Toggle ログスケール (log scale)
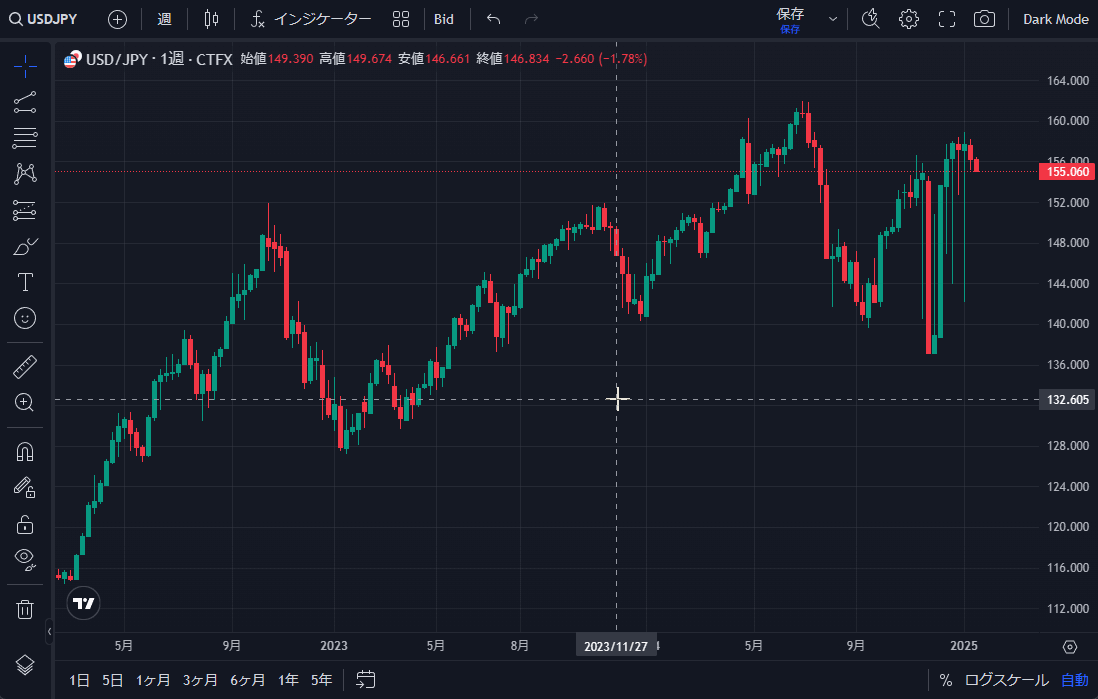The height and width of the screenshot is (699, 1098). (x=1006, y=680)
